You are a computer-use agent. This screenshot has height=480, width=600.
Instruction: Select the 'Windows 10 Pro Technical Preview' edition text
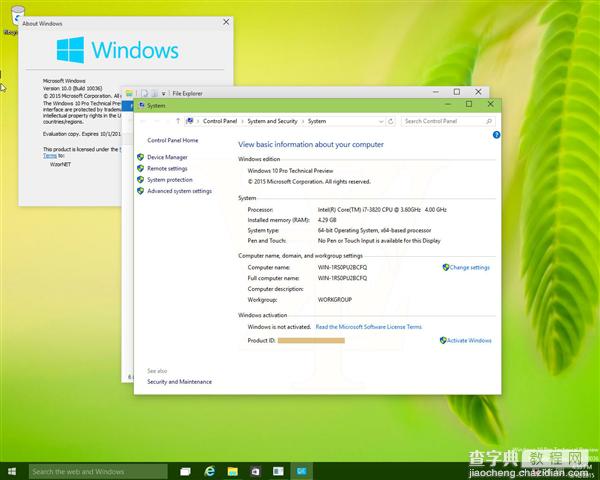(290, 171)
